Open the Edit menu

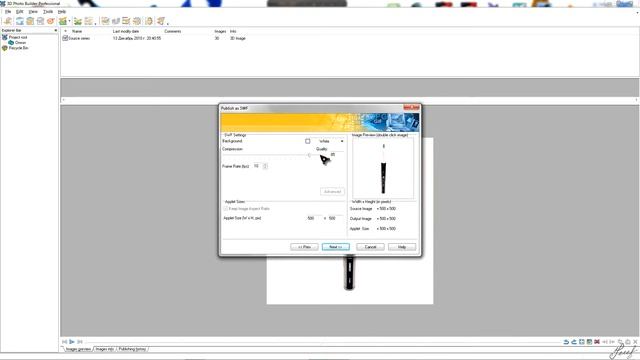tap(20, 12)
